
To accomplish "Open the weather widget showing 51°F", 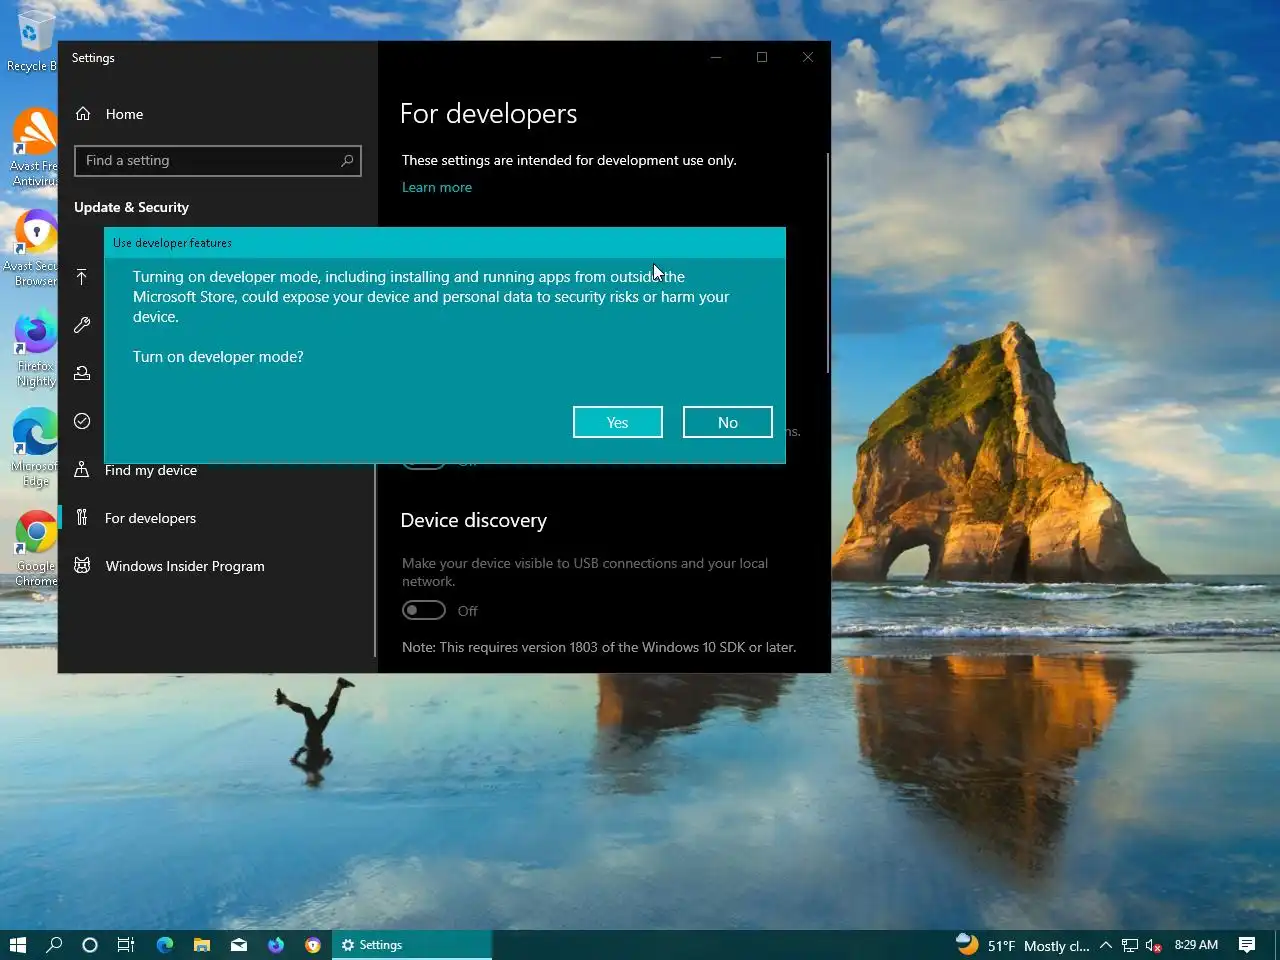I will 1022,945.
